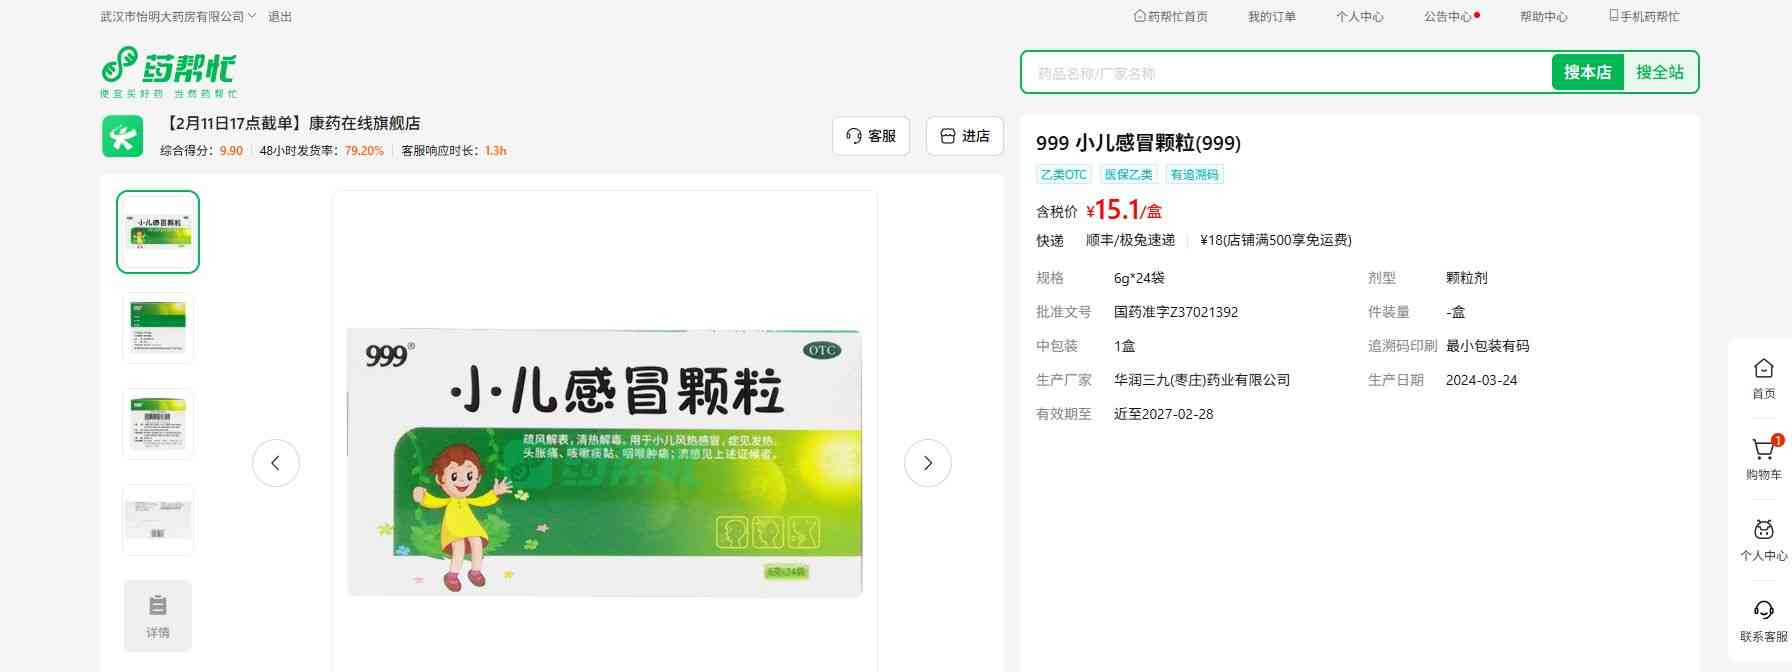Click the 搜全站 search button
Screen dimensions: 1792x672
(1659, 72)
